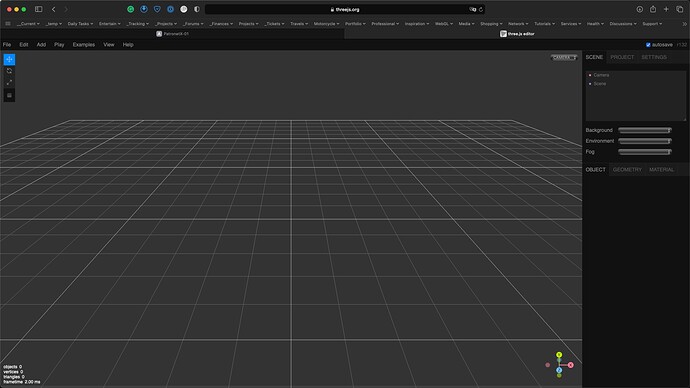The height and width of the screenshot is (388, 690).
Task: Click the outliner resize handle corner
Action: pyautogui.click(x=684, y=119)
